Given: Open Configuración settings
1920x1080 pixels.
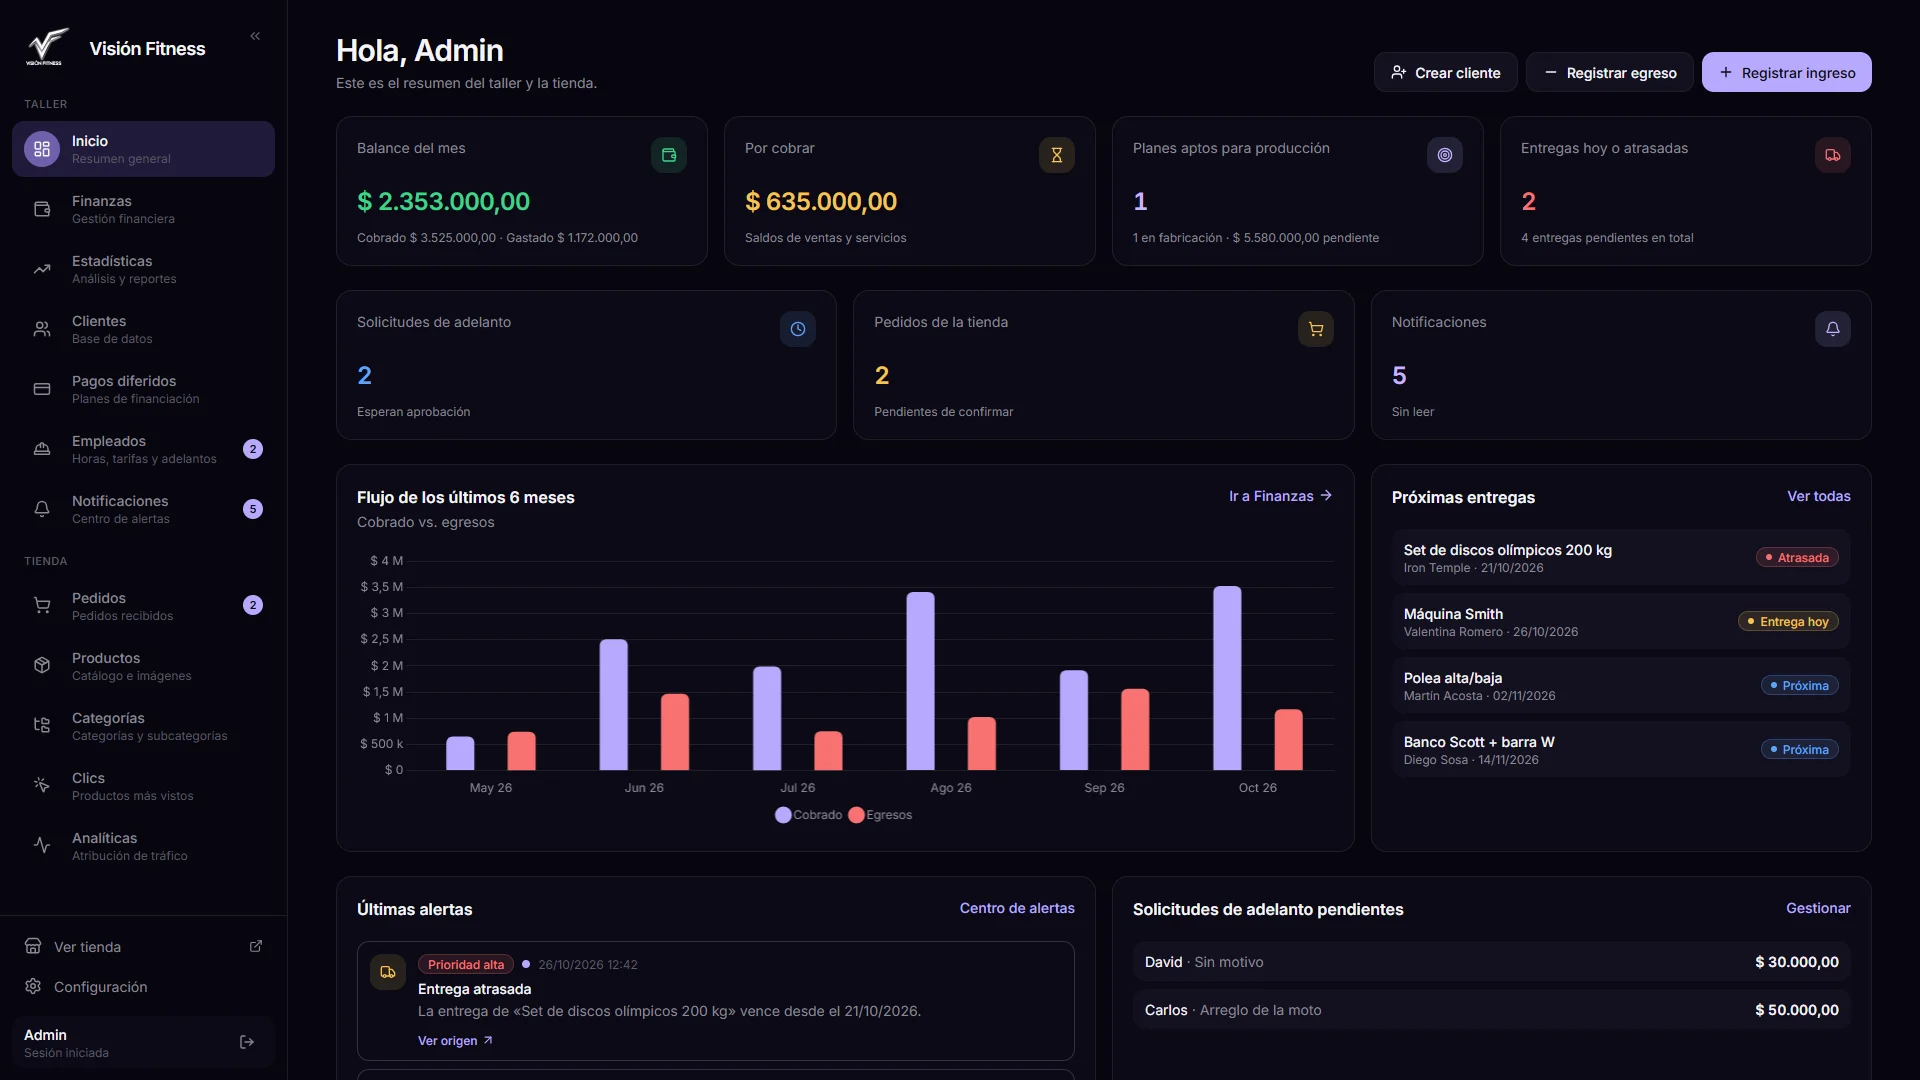Looking at the screenshot, I should 143,987.
